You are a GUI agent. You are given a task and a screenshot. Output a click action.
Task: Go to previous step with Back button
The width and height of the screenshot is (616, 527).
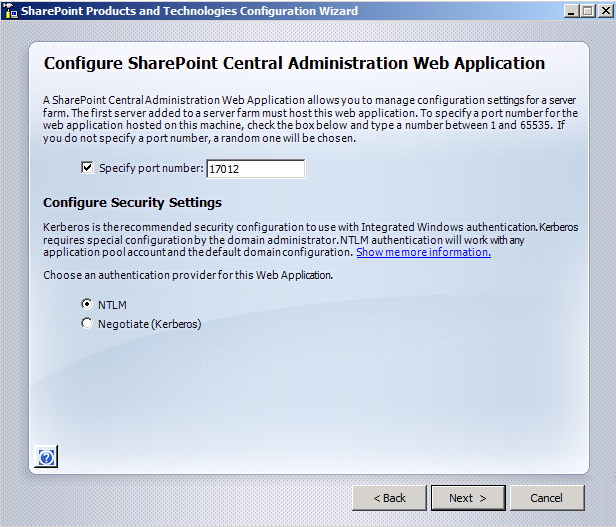(x=389, y=498)
